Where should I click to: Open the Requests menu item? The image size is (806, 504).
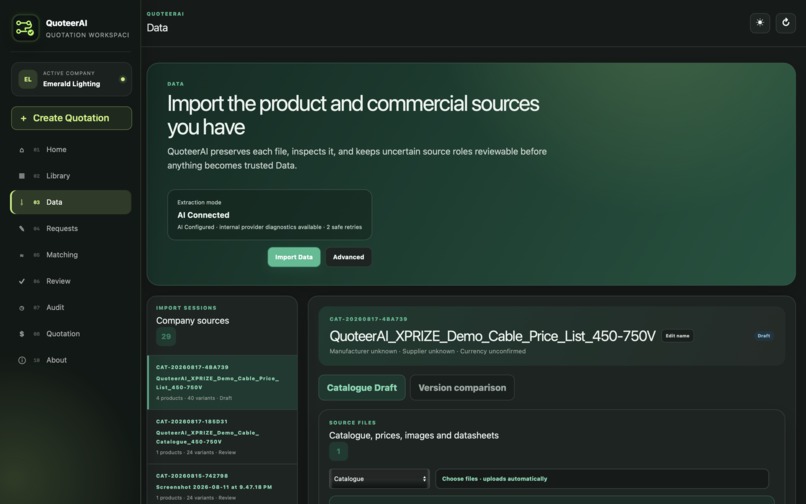[x=71, y=228]
